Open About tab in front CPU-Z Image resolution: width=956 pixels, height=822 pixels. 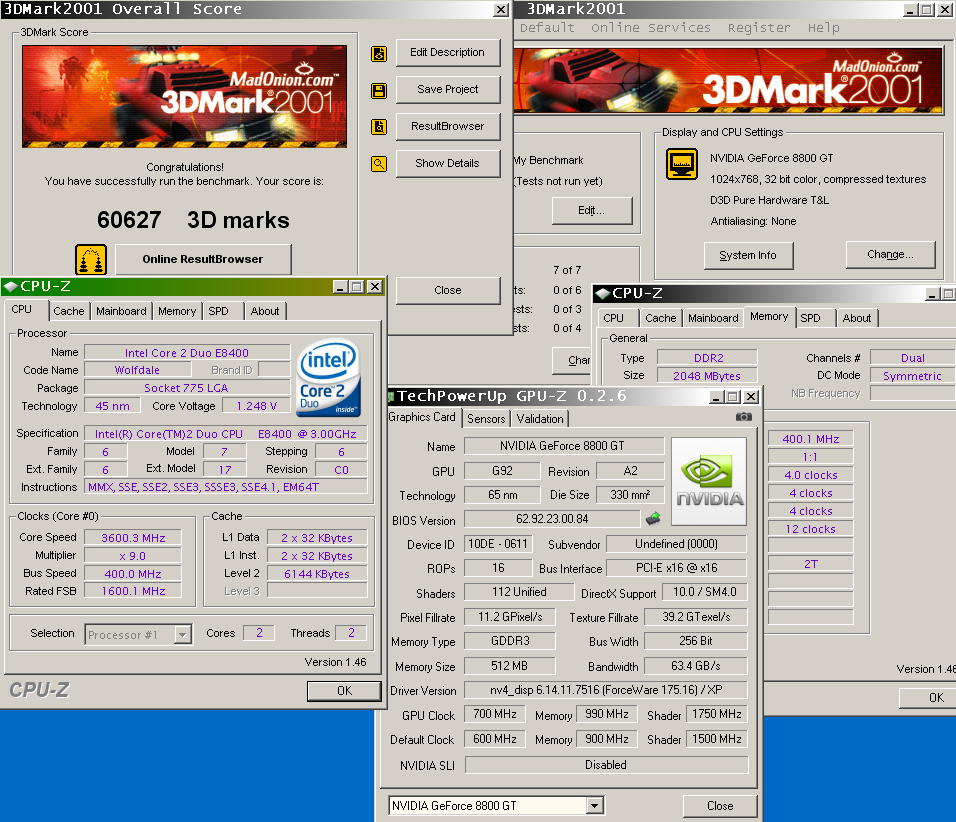(x=265, y=311)
